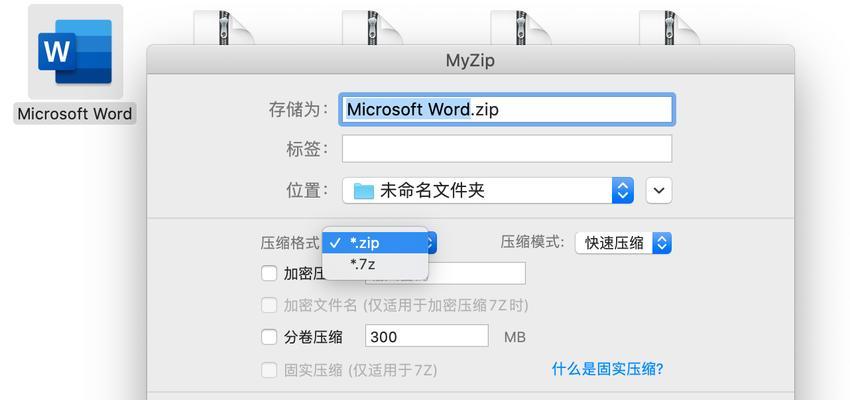Choose the *.7z format option
The height and width of the screenshot is (400, 850).
pyautogui.click(x=375, y=264)
